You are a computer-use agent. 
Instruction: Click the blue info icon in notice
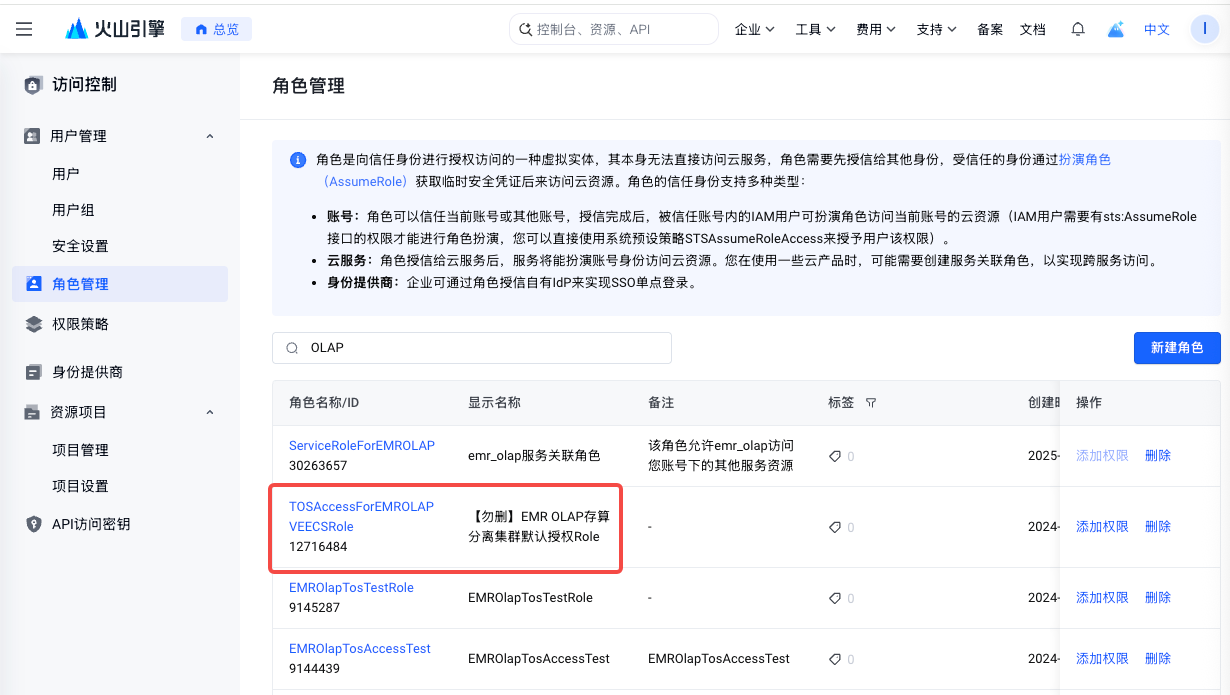click(x=298, y=160)
